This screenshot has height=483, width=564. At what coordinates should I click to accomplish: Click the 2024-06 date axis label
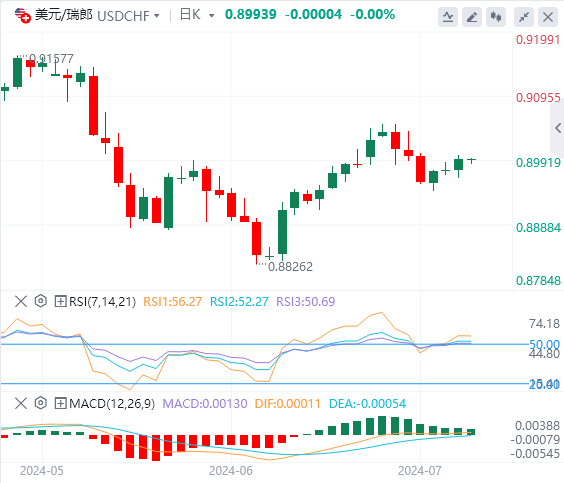pyautogui.click(x=231, y=471)
